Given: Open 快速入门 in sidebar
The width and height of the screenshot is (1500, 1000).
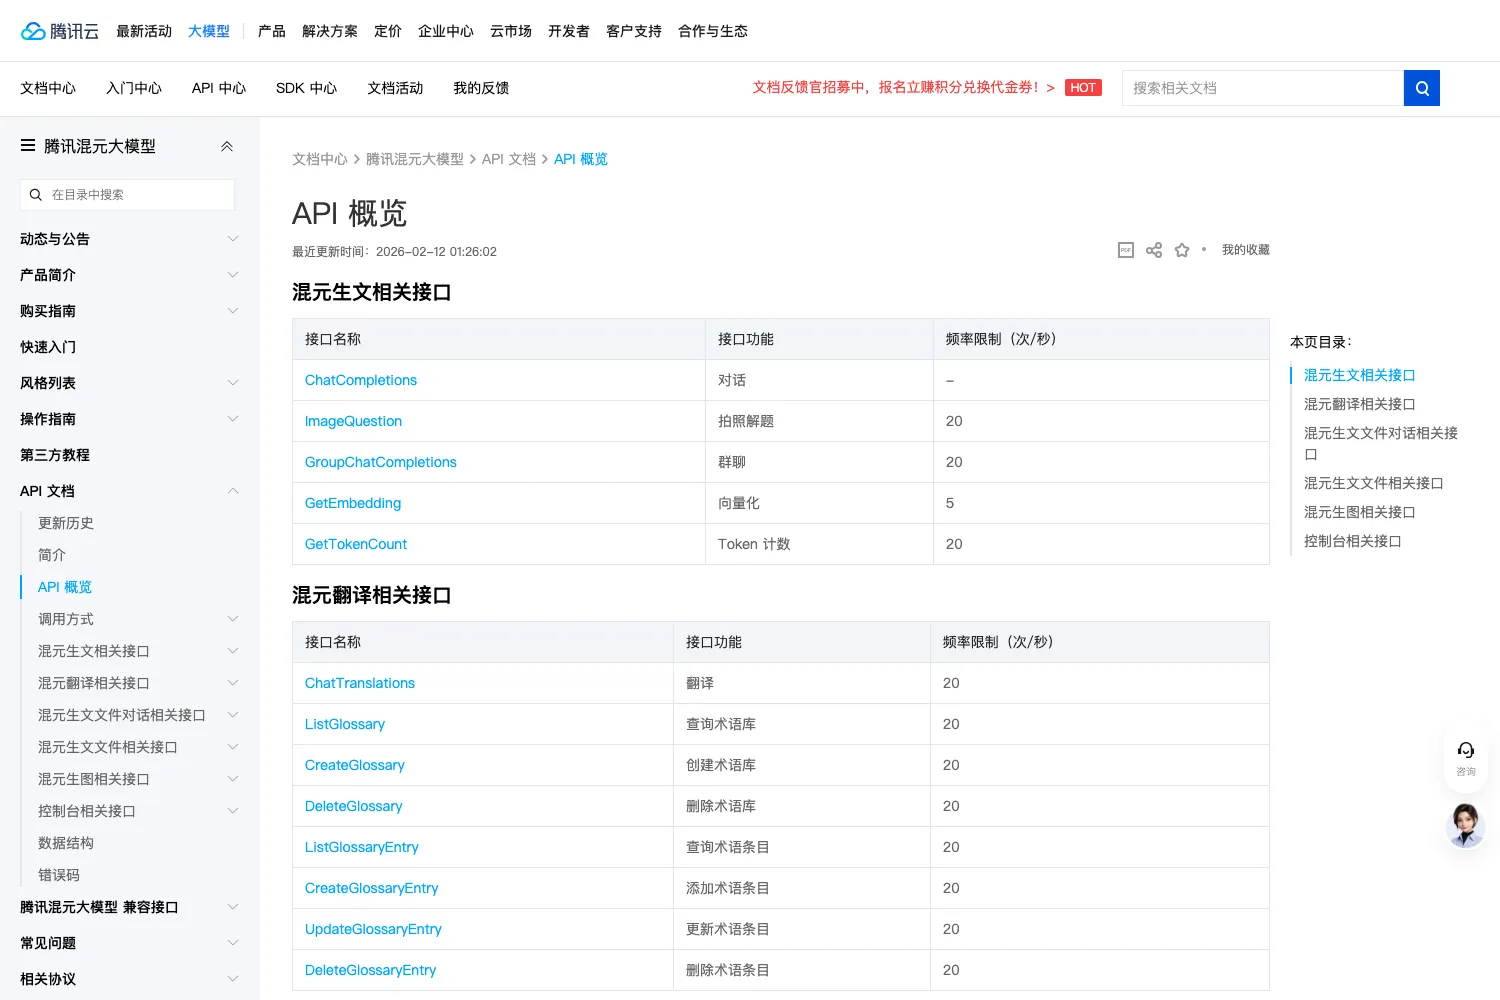Looking at the screenshot, I should click(48, 347).
